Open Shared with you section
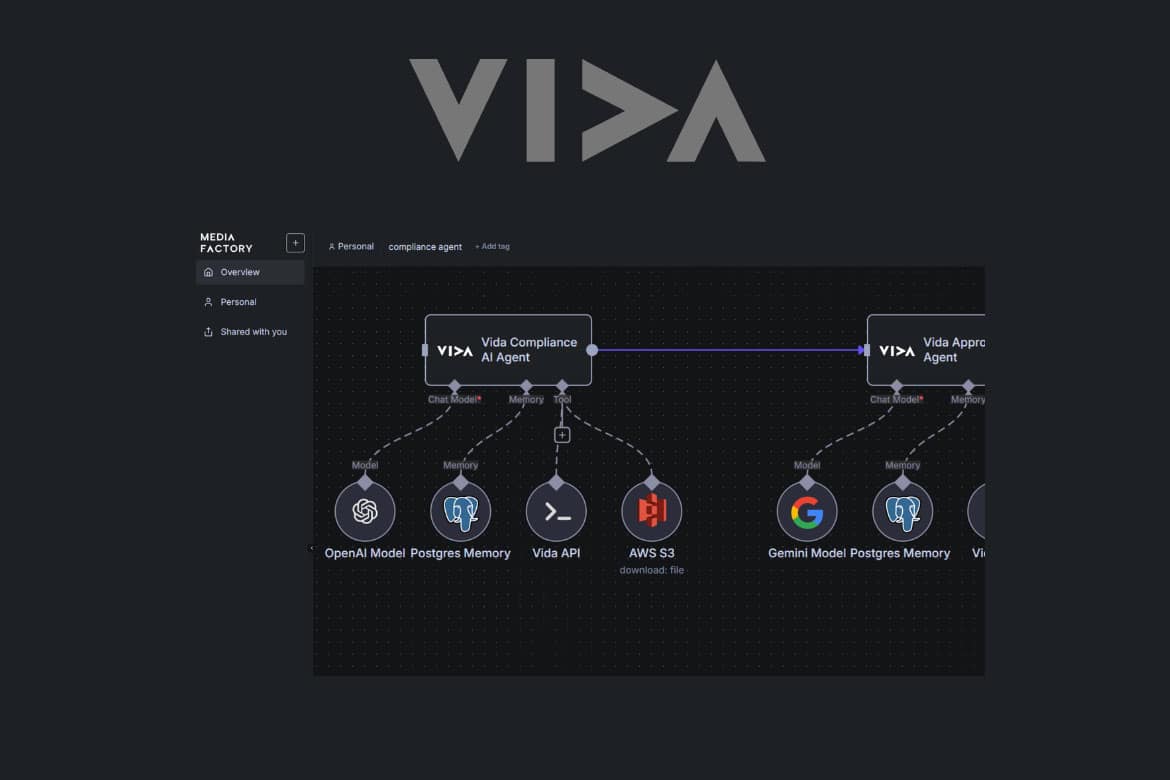The image size is (1170, 780). pos(250,332)
